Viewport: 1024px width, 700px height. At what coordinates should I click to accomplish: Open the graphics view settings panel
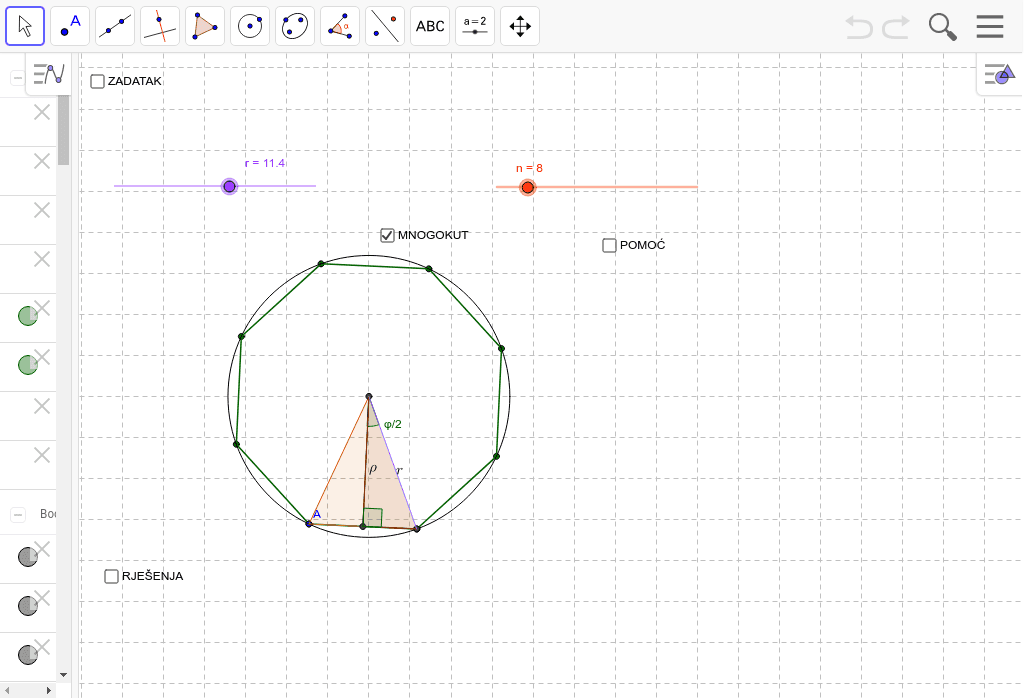pyautogui.click(x=997, y=73)
